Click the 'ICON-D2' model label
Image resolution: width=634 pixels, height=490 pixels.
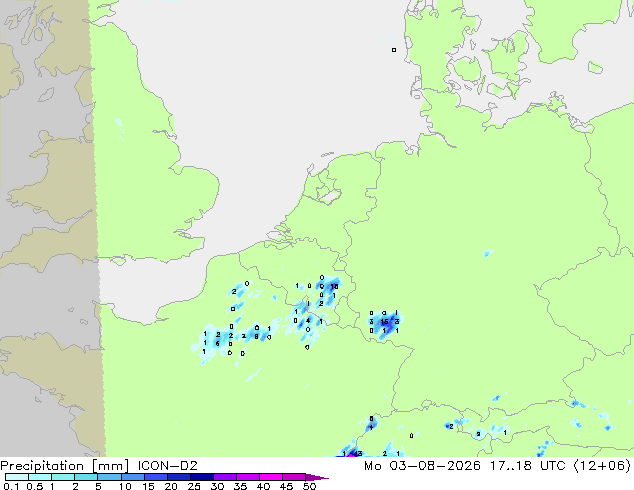pyautogui.click(x=167, y=466)
